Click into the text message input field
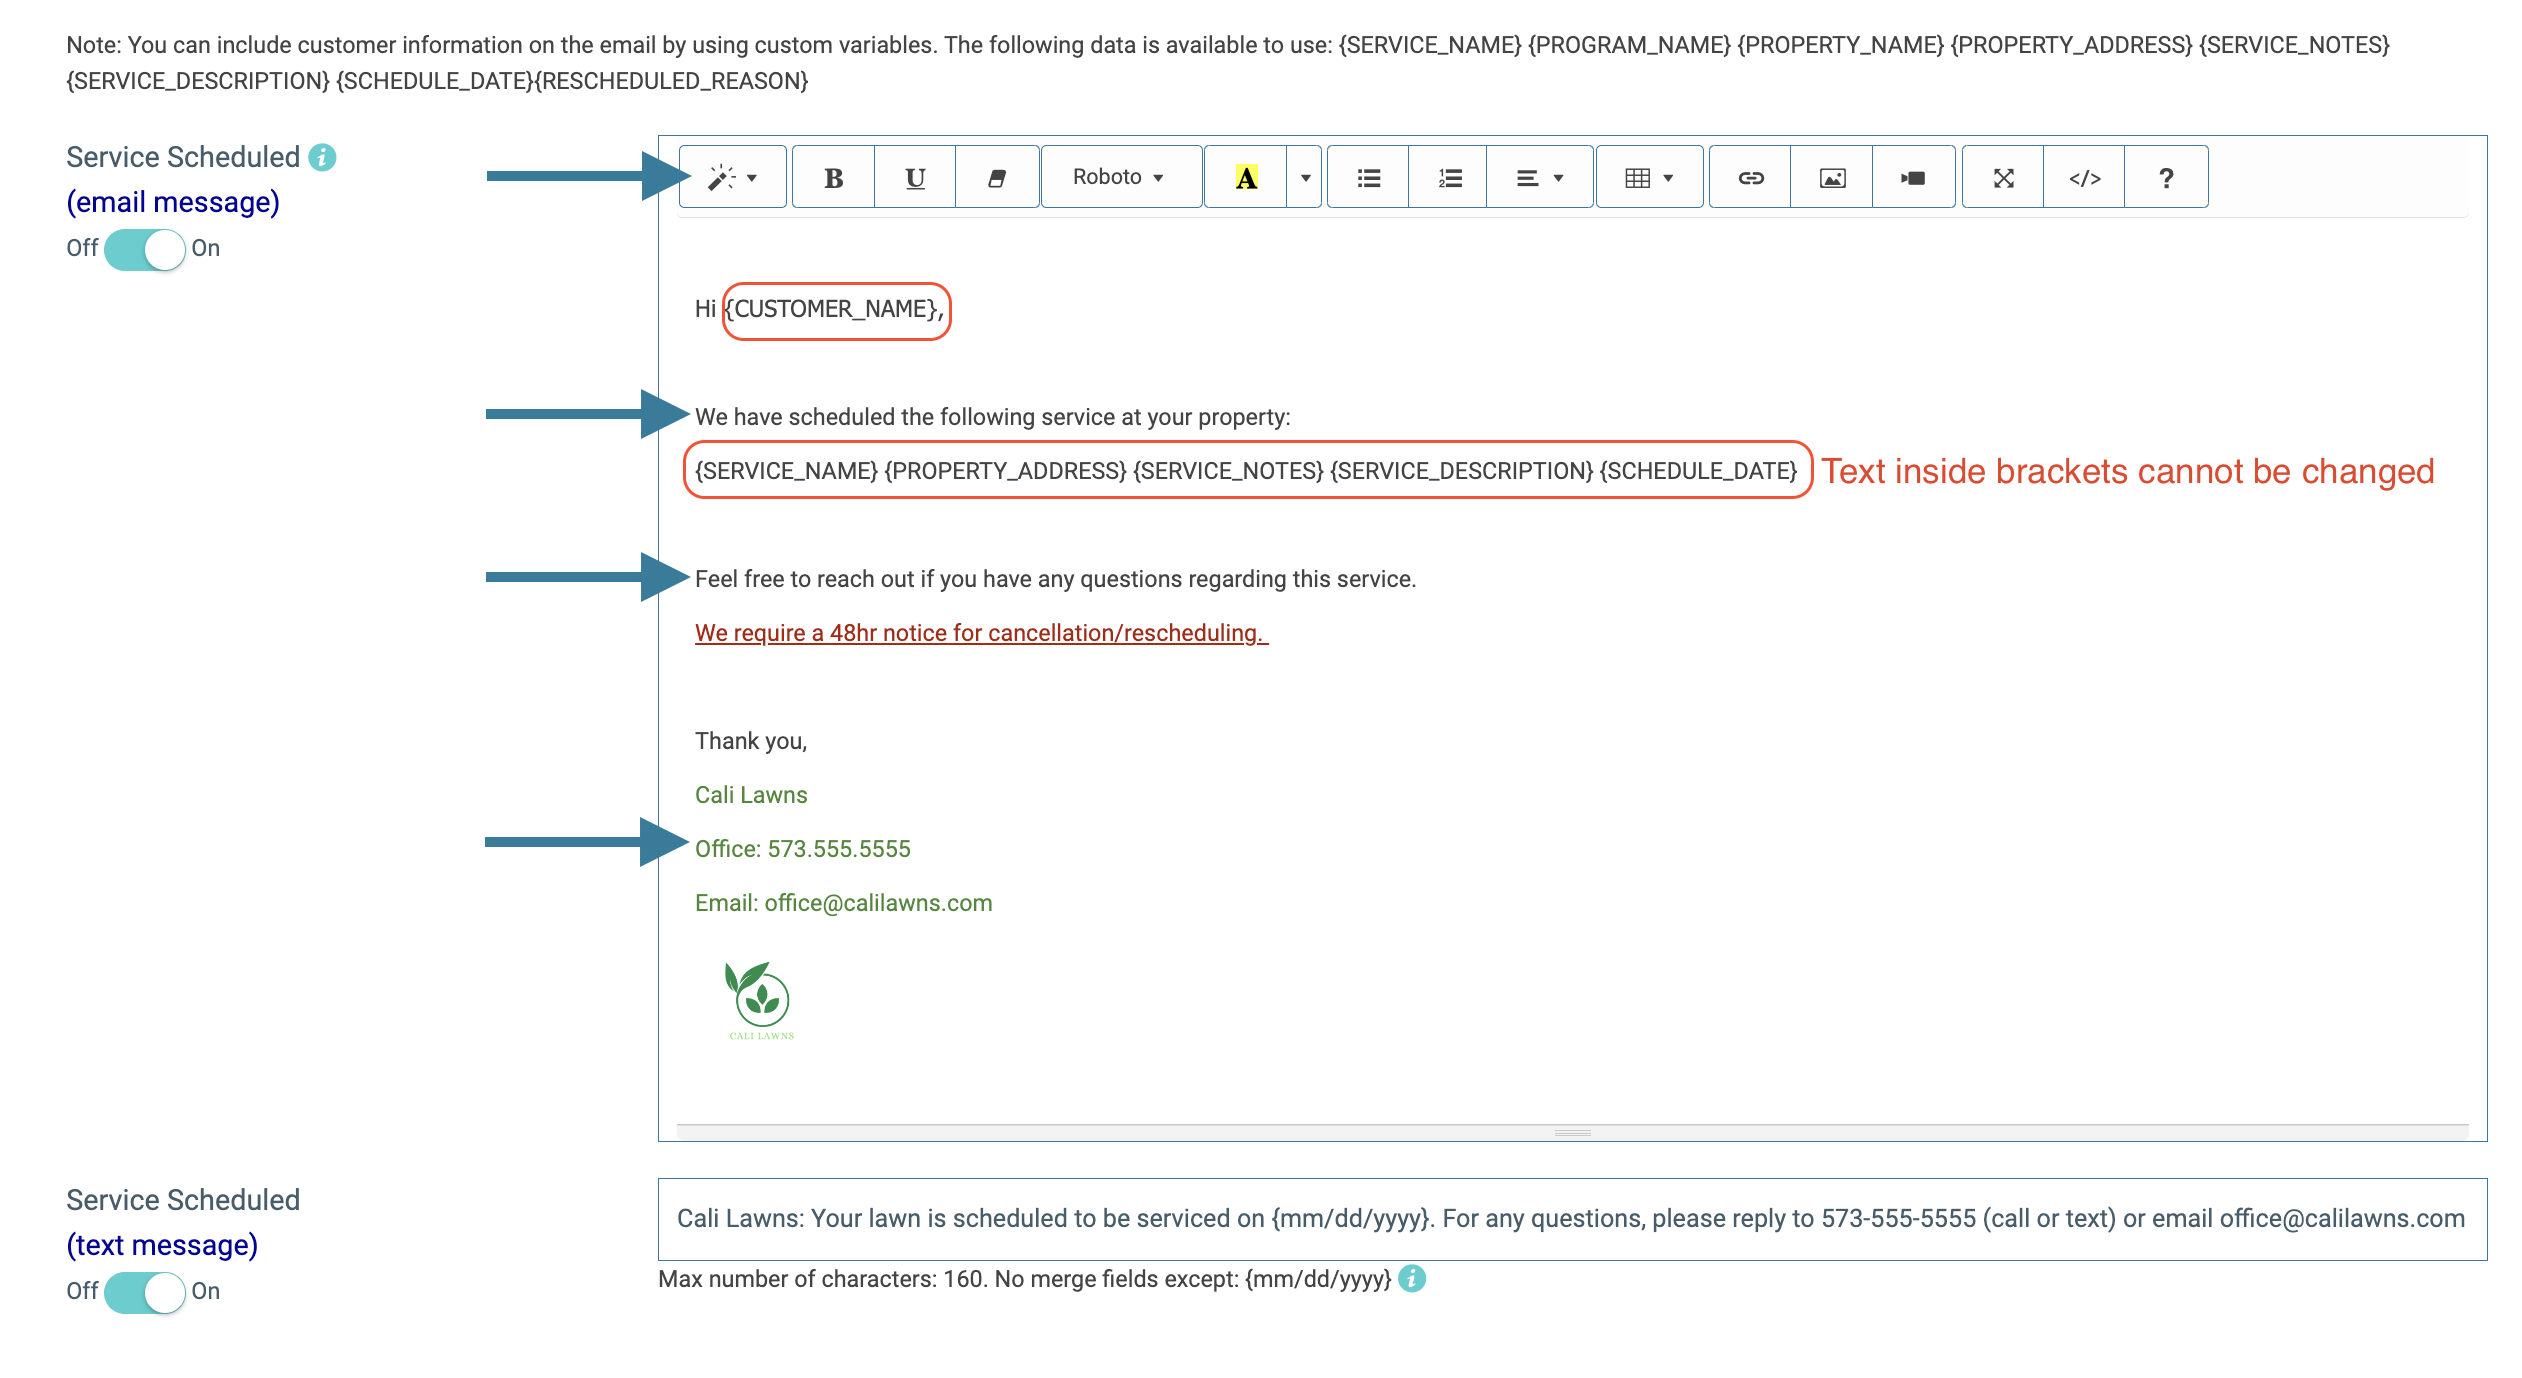Viewport: 2522px width, 1378px height. pos(1570,1219)
